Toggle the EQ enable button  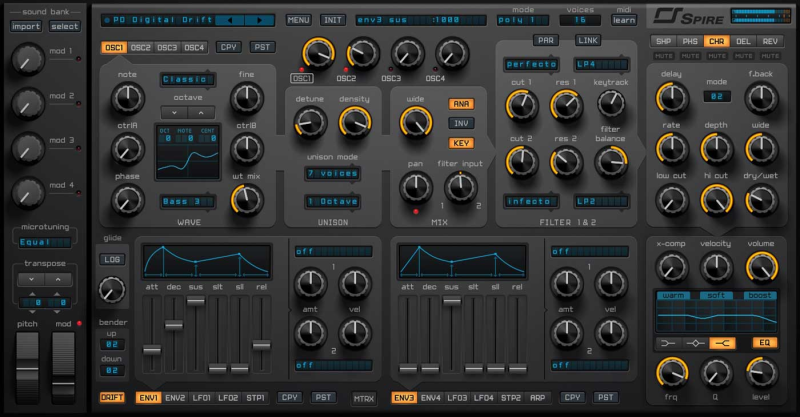[764, 343]
